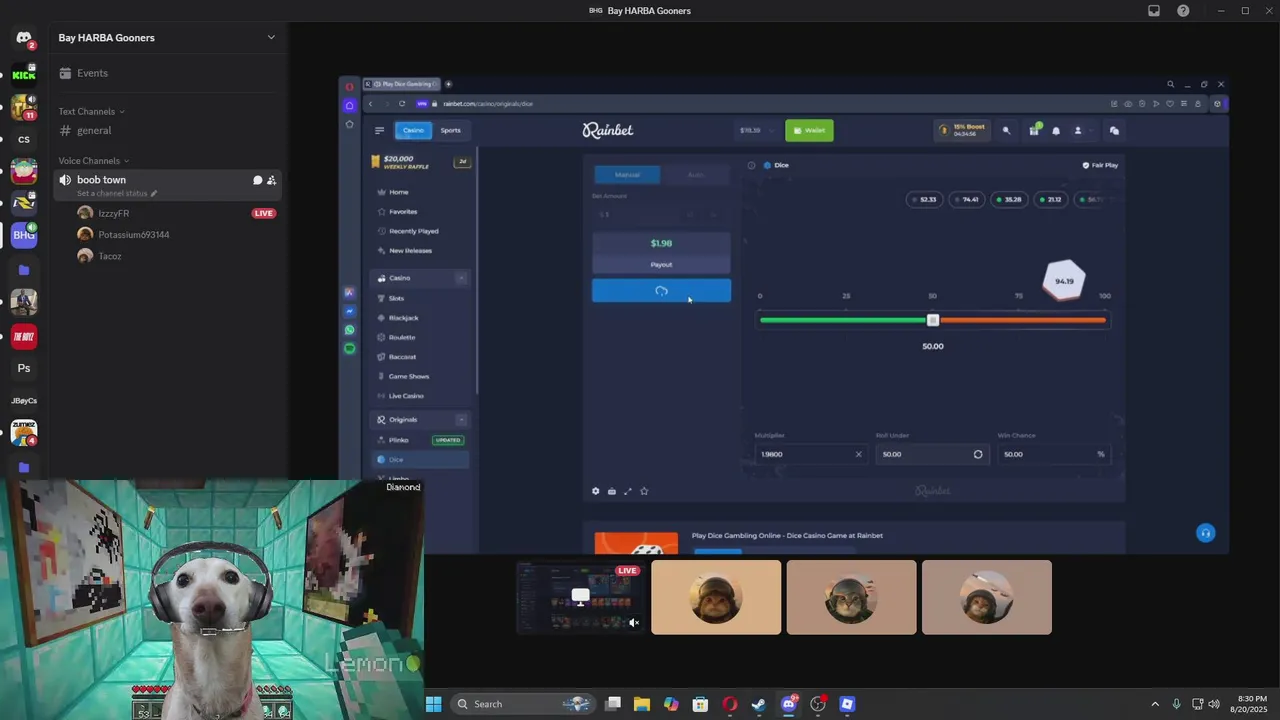The width and height of the screenshot is (1280, 720).
Task: Switch to Auto betting tab
Action: coord(696,175)
